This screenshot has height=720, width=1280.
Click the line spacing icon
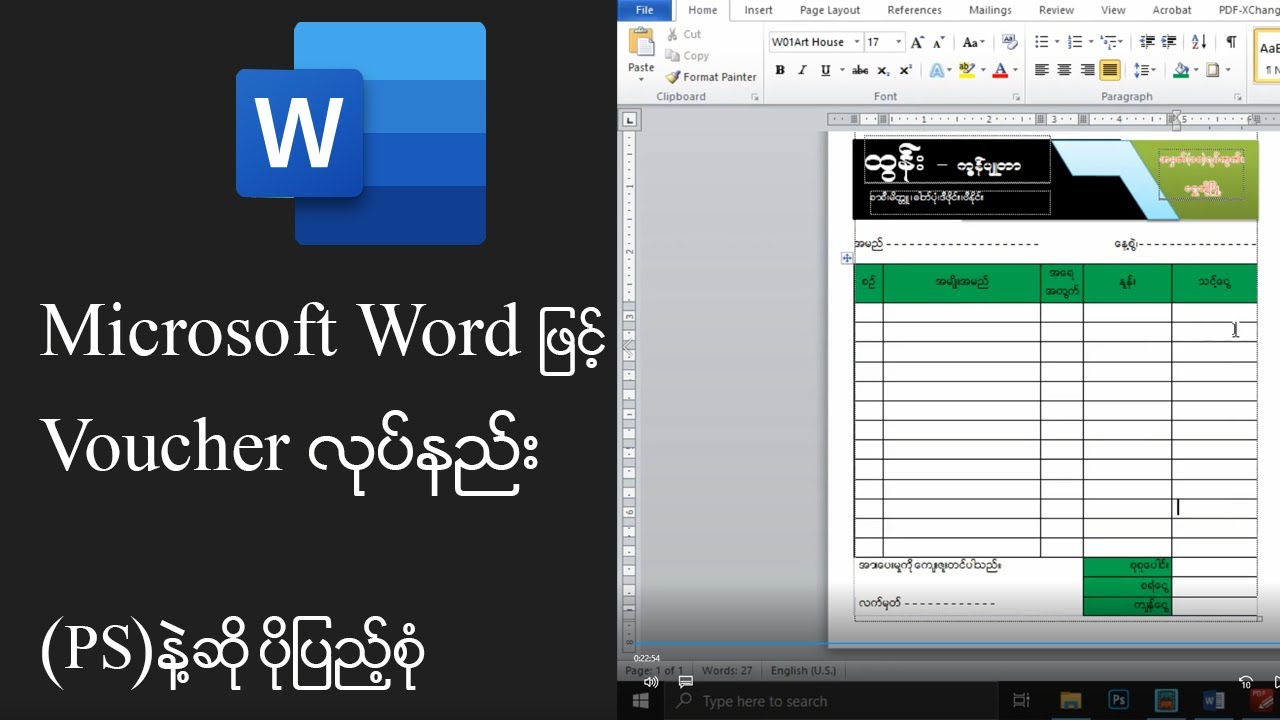1142,70
